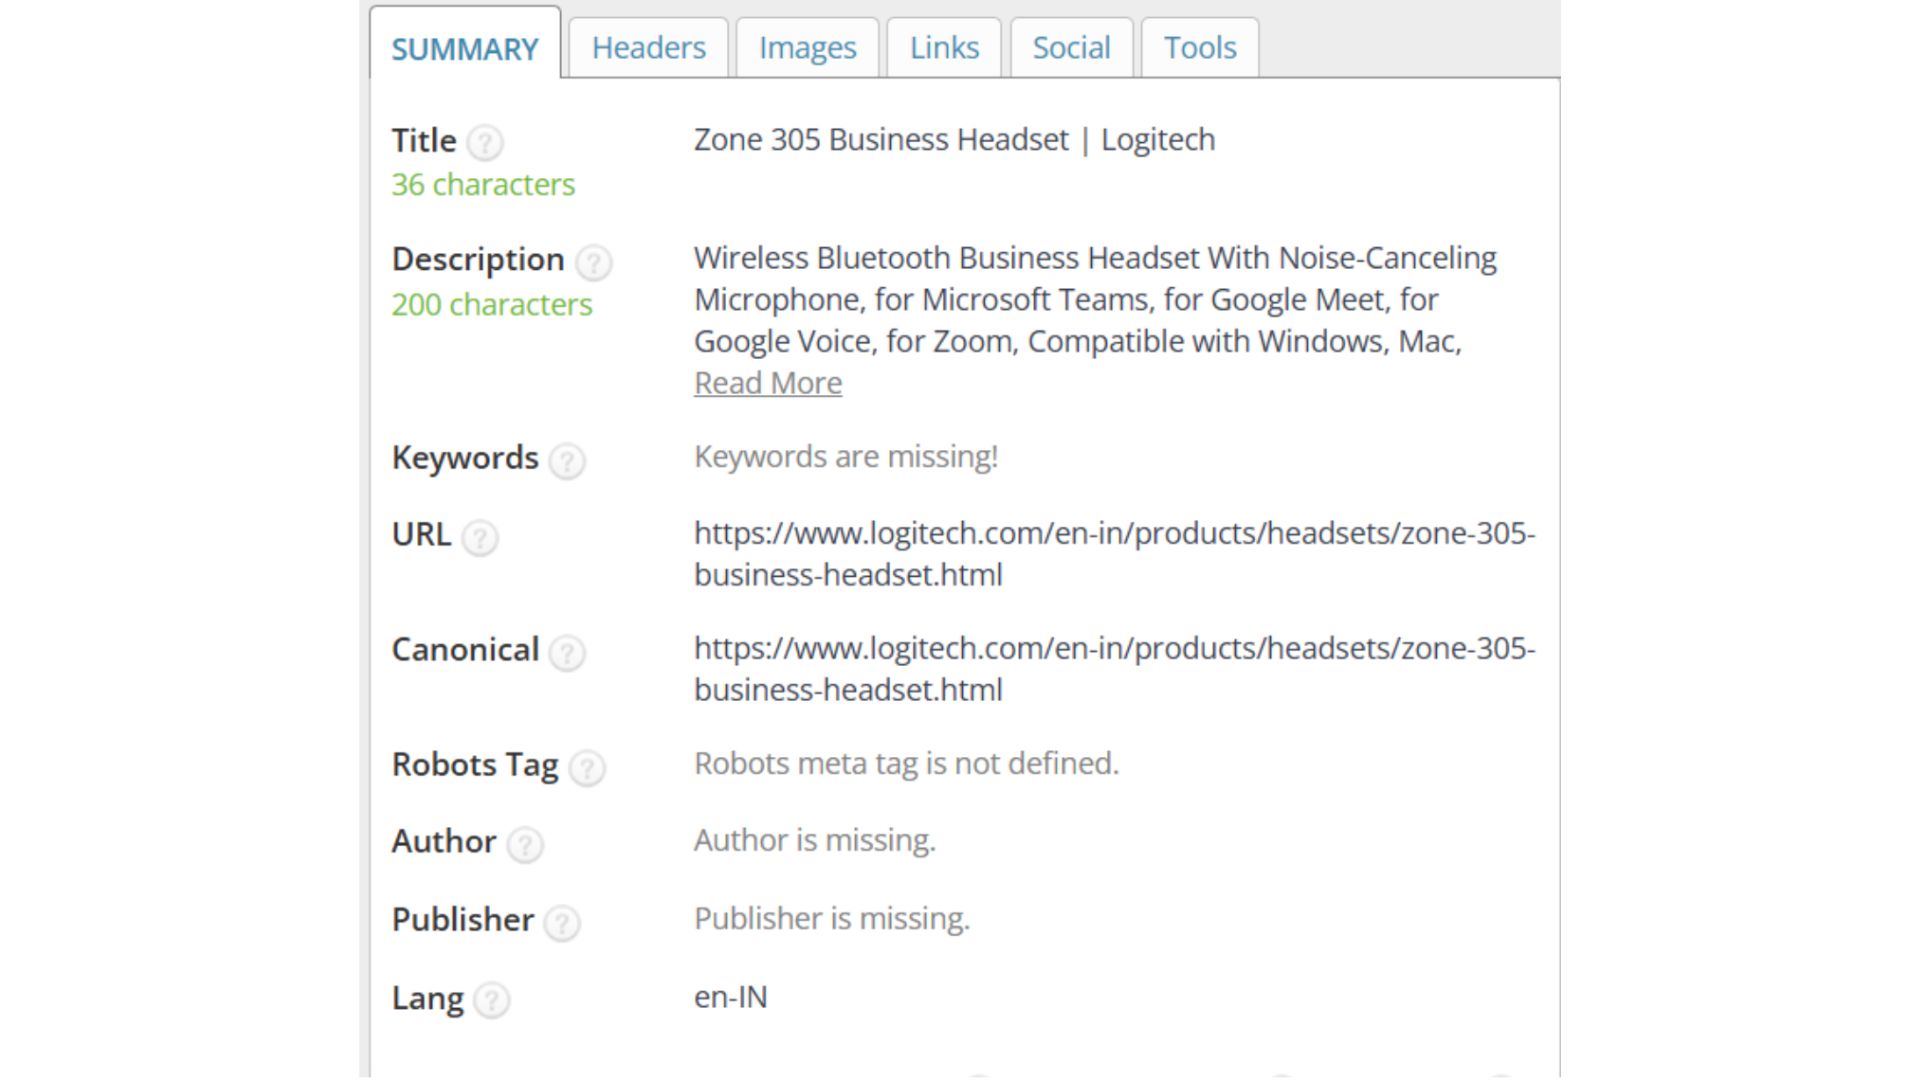Viewport: 1920px width, 1080px height.
Task: Open the help icon beside URL
Action: click(x=480, y=538)
